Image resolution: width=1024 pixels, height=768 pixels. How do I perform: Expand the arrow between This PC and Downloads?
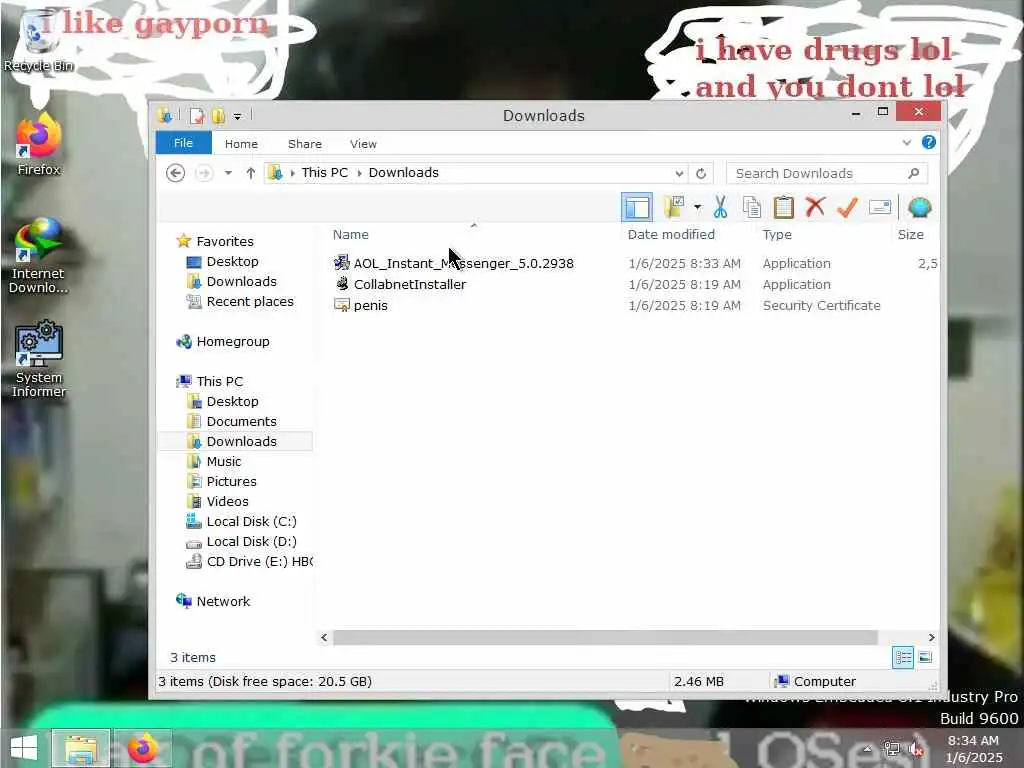click(x=359, y=173)
